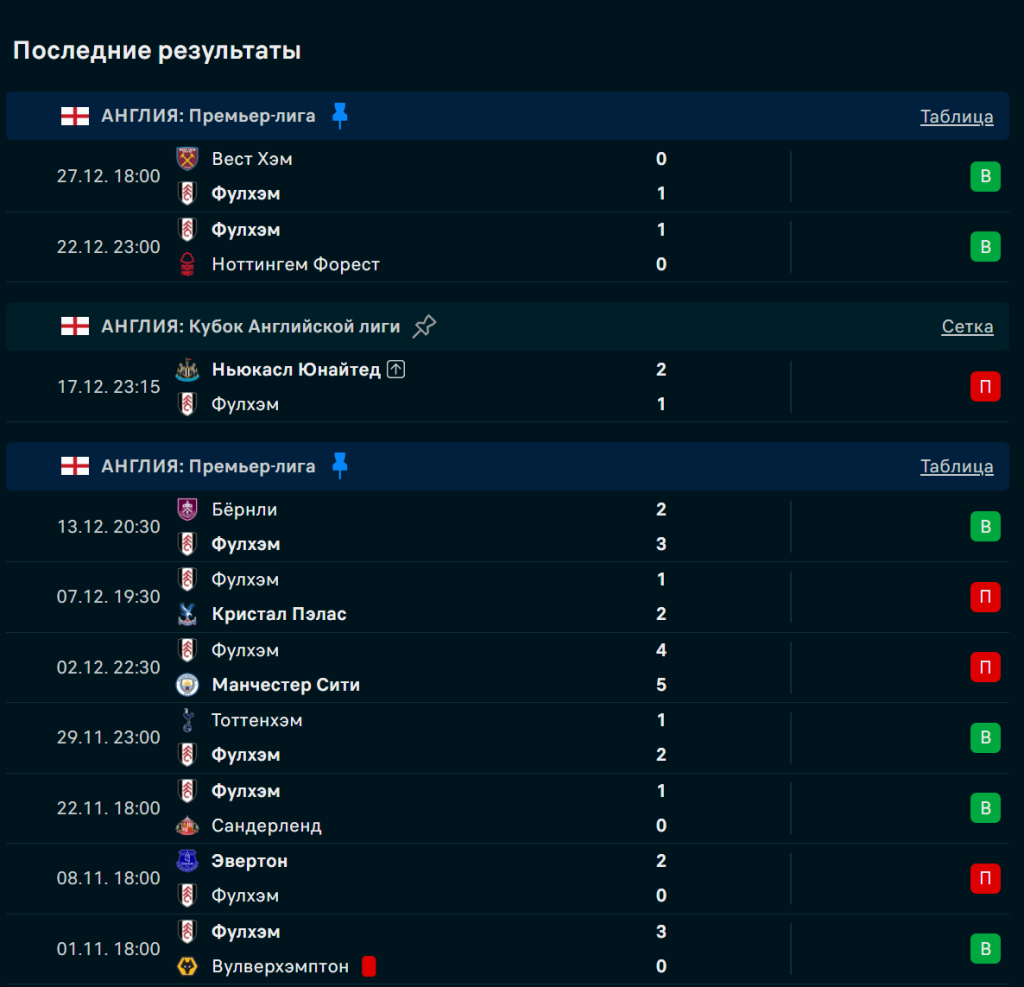Click the advancing-team icon next to Ньюкасл Юнайтед
The image size is (1024, 987).
(x=396, y=370)
